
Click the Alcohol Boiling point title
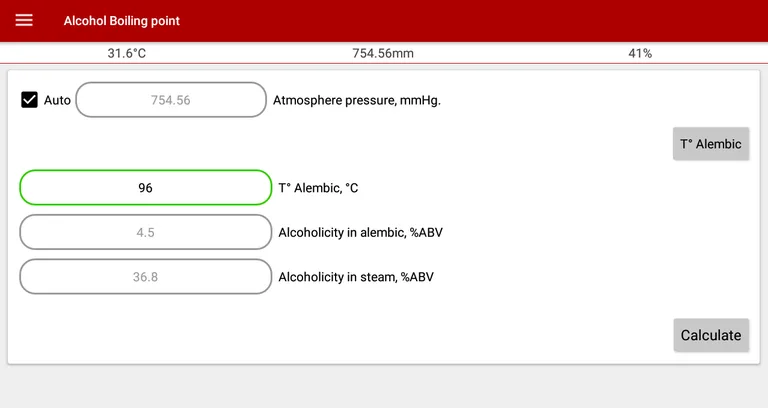(122, 21)
